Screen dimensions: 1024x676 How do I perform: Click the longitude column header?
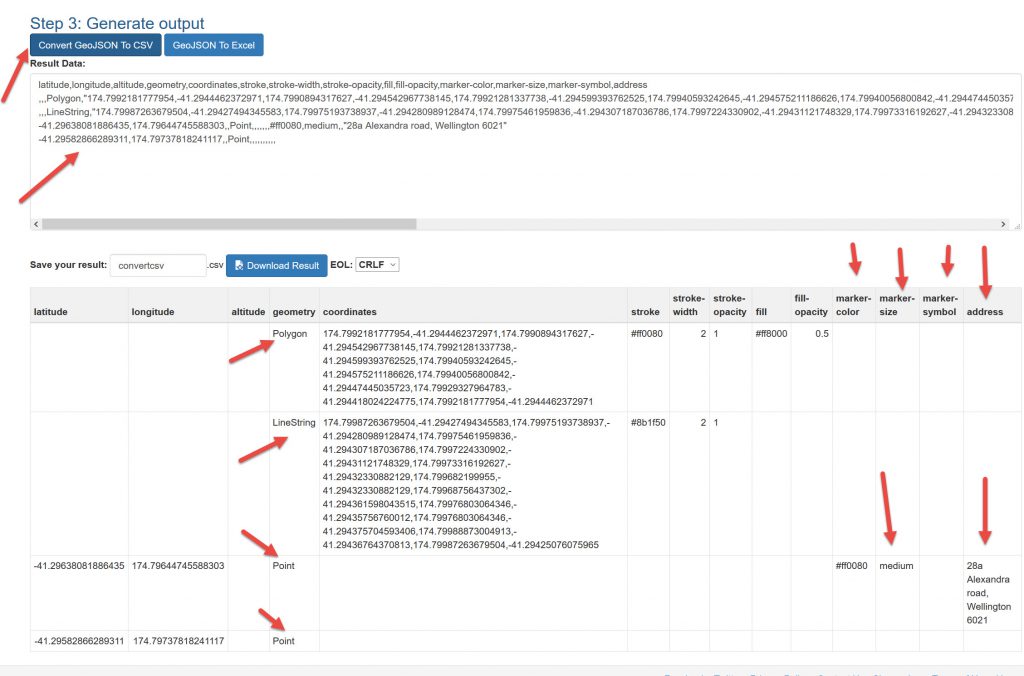[x=154, y=311]
